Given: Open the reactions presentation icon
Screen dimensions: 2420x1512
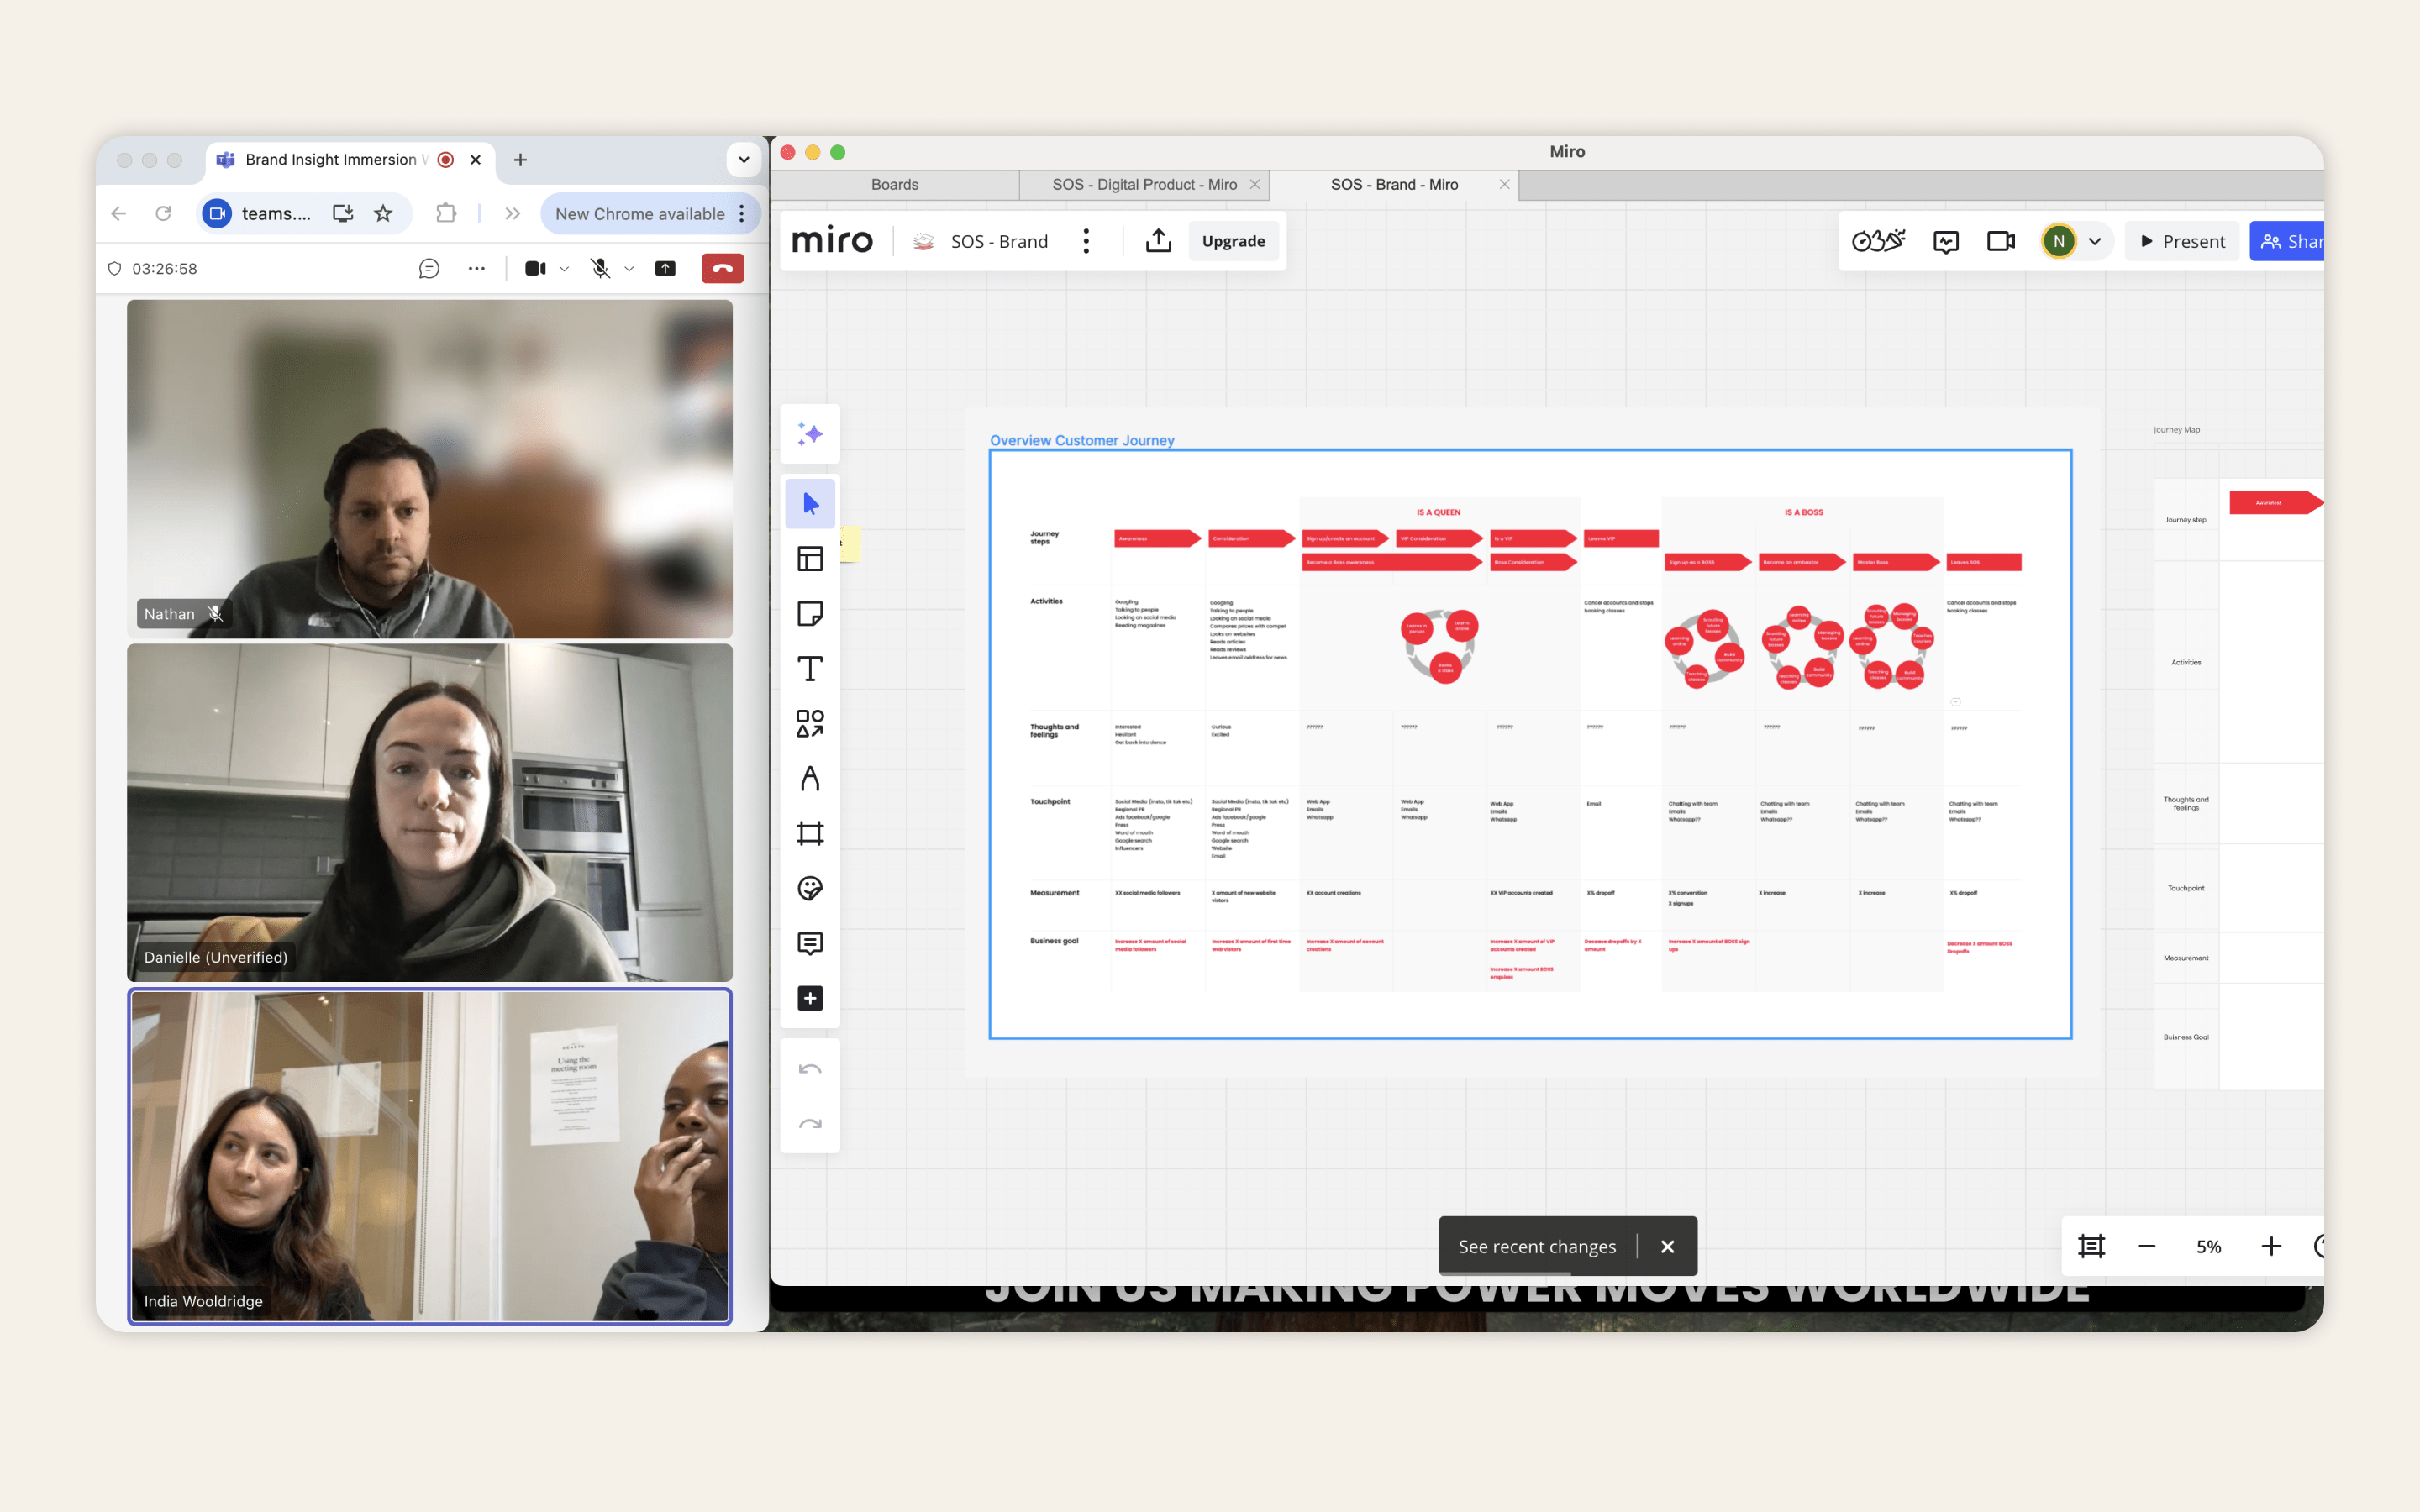Looking at the screenshot, I should [x=1945, y=241].
